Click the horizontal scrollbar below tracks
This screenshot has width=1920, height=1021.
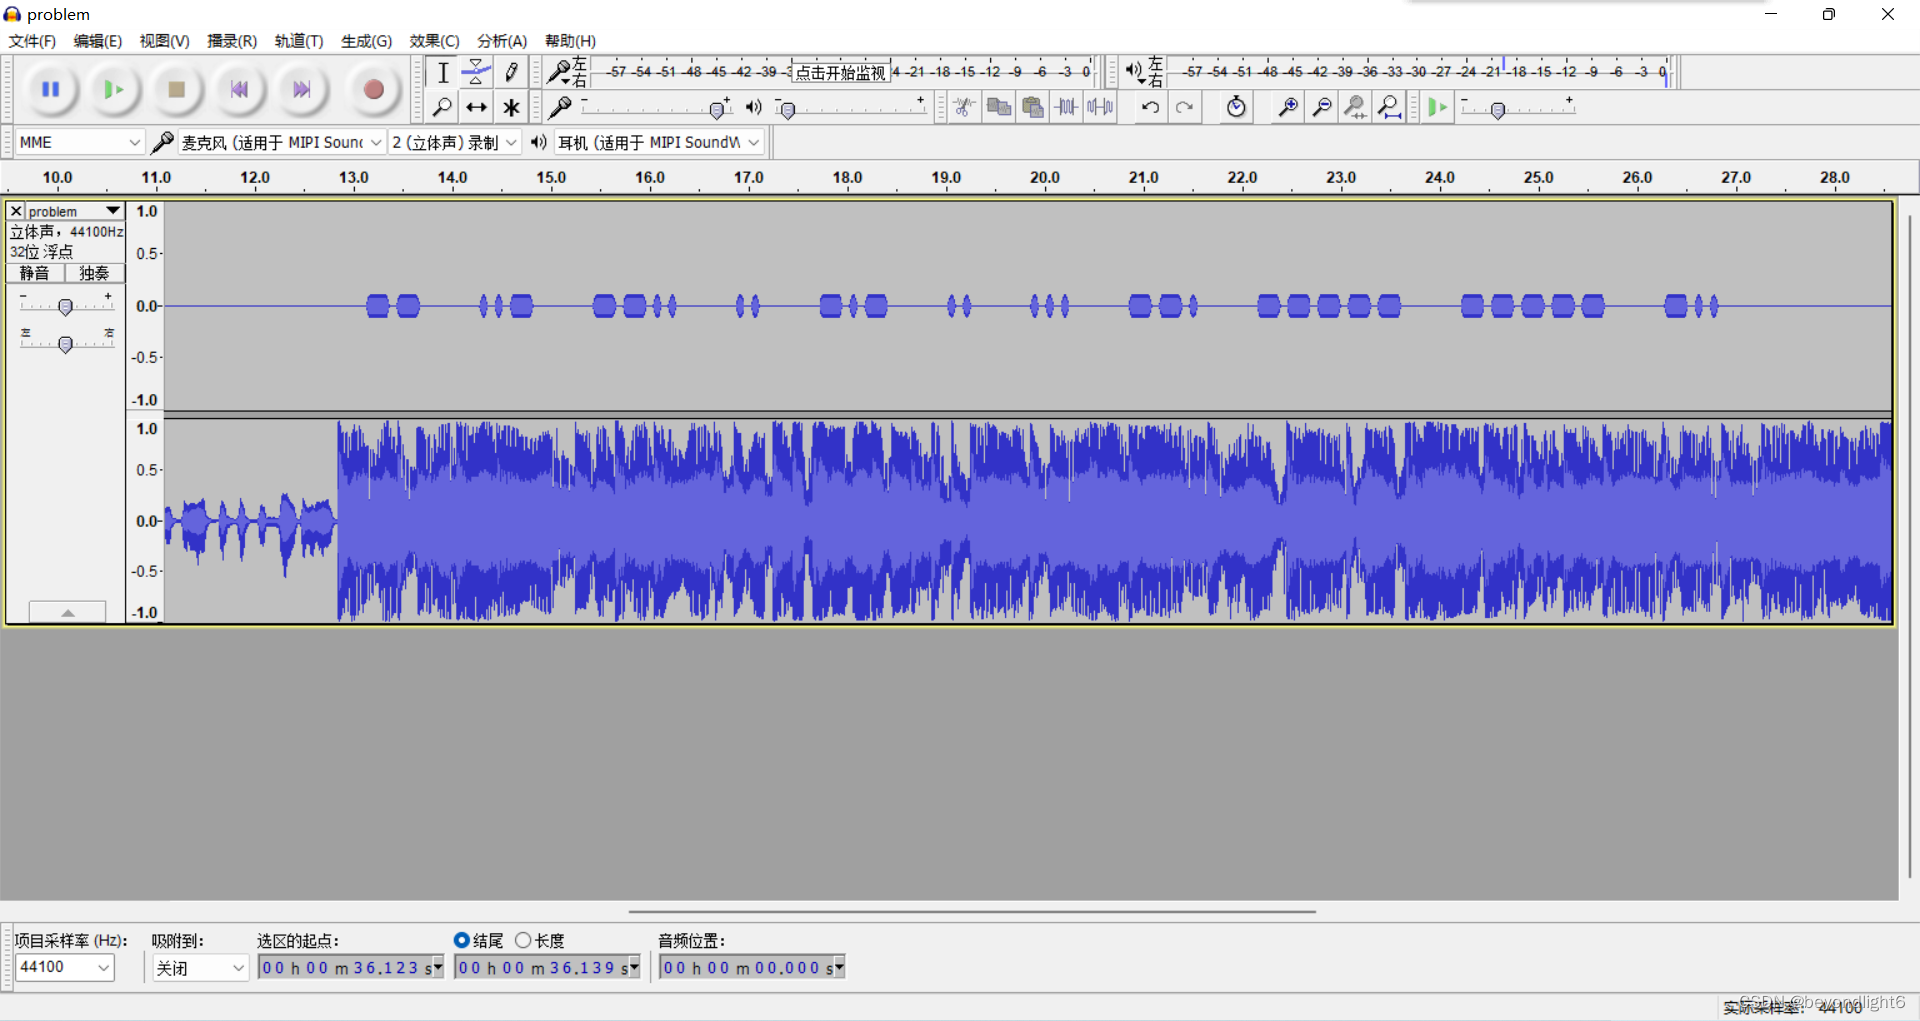(x=972, y=911)
